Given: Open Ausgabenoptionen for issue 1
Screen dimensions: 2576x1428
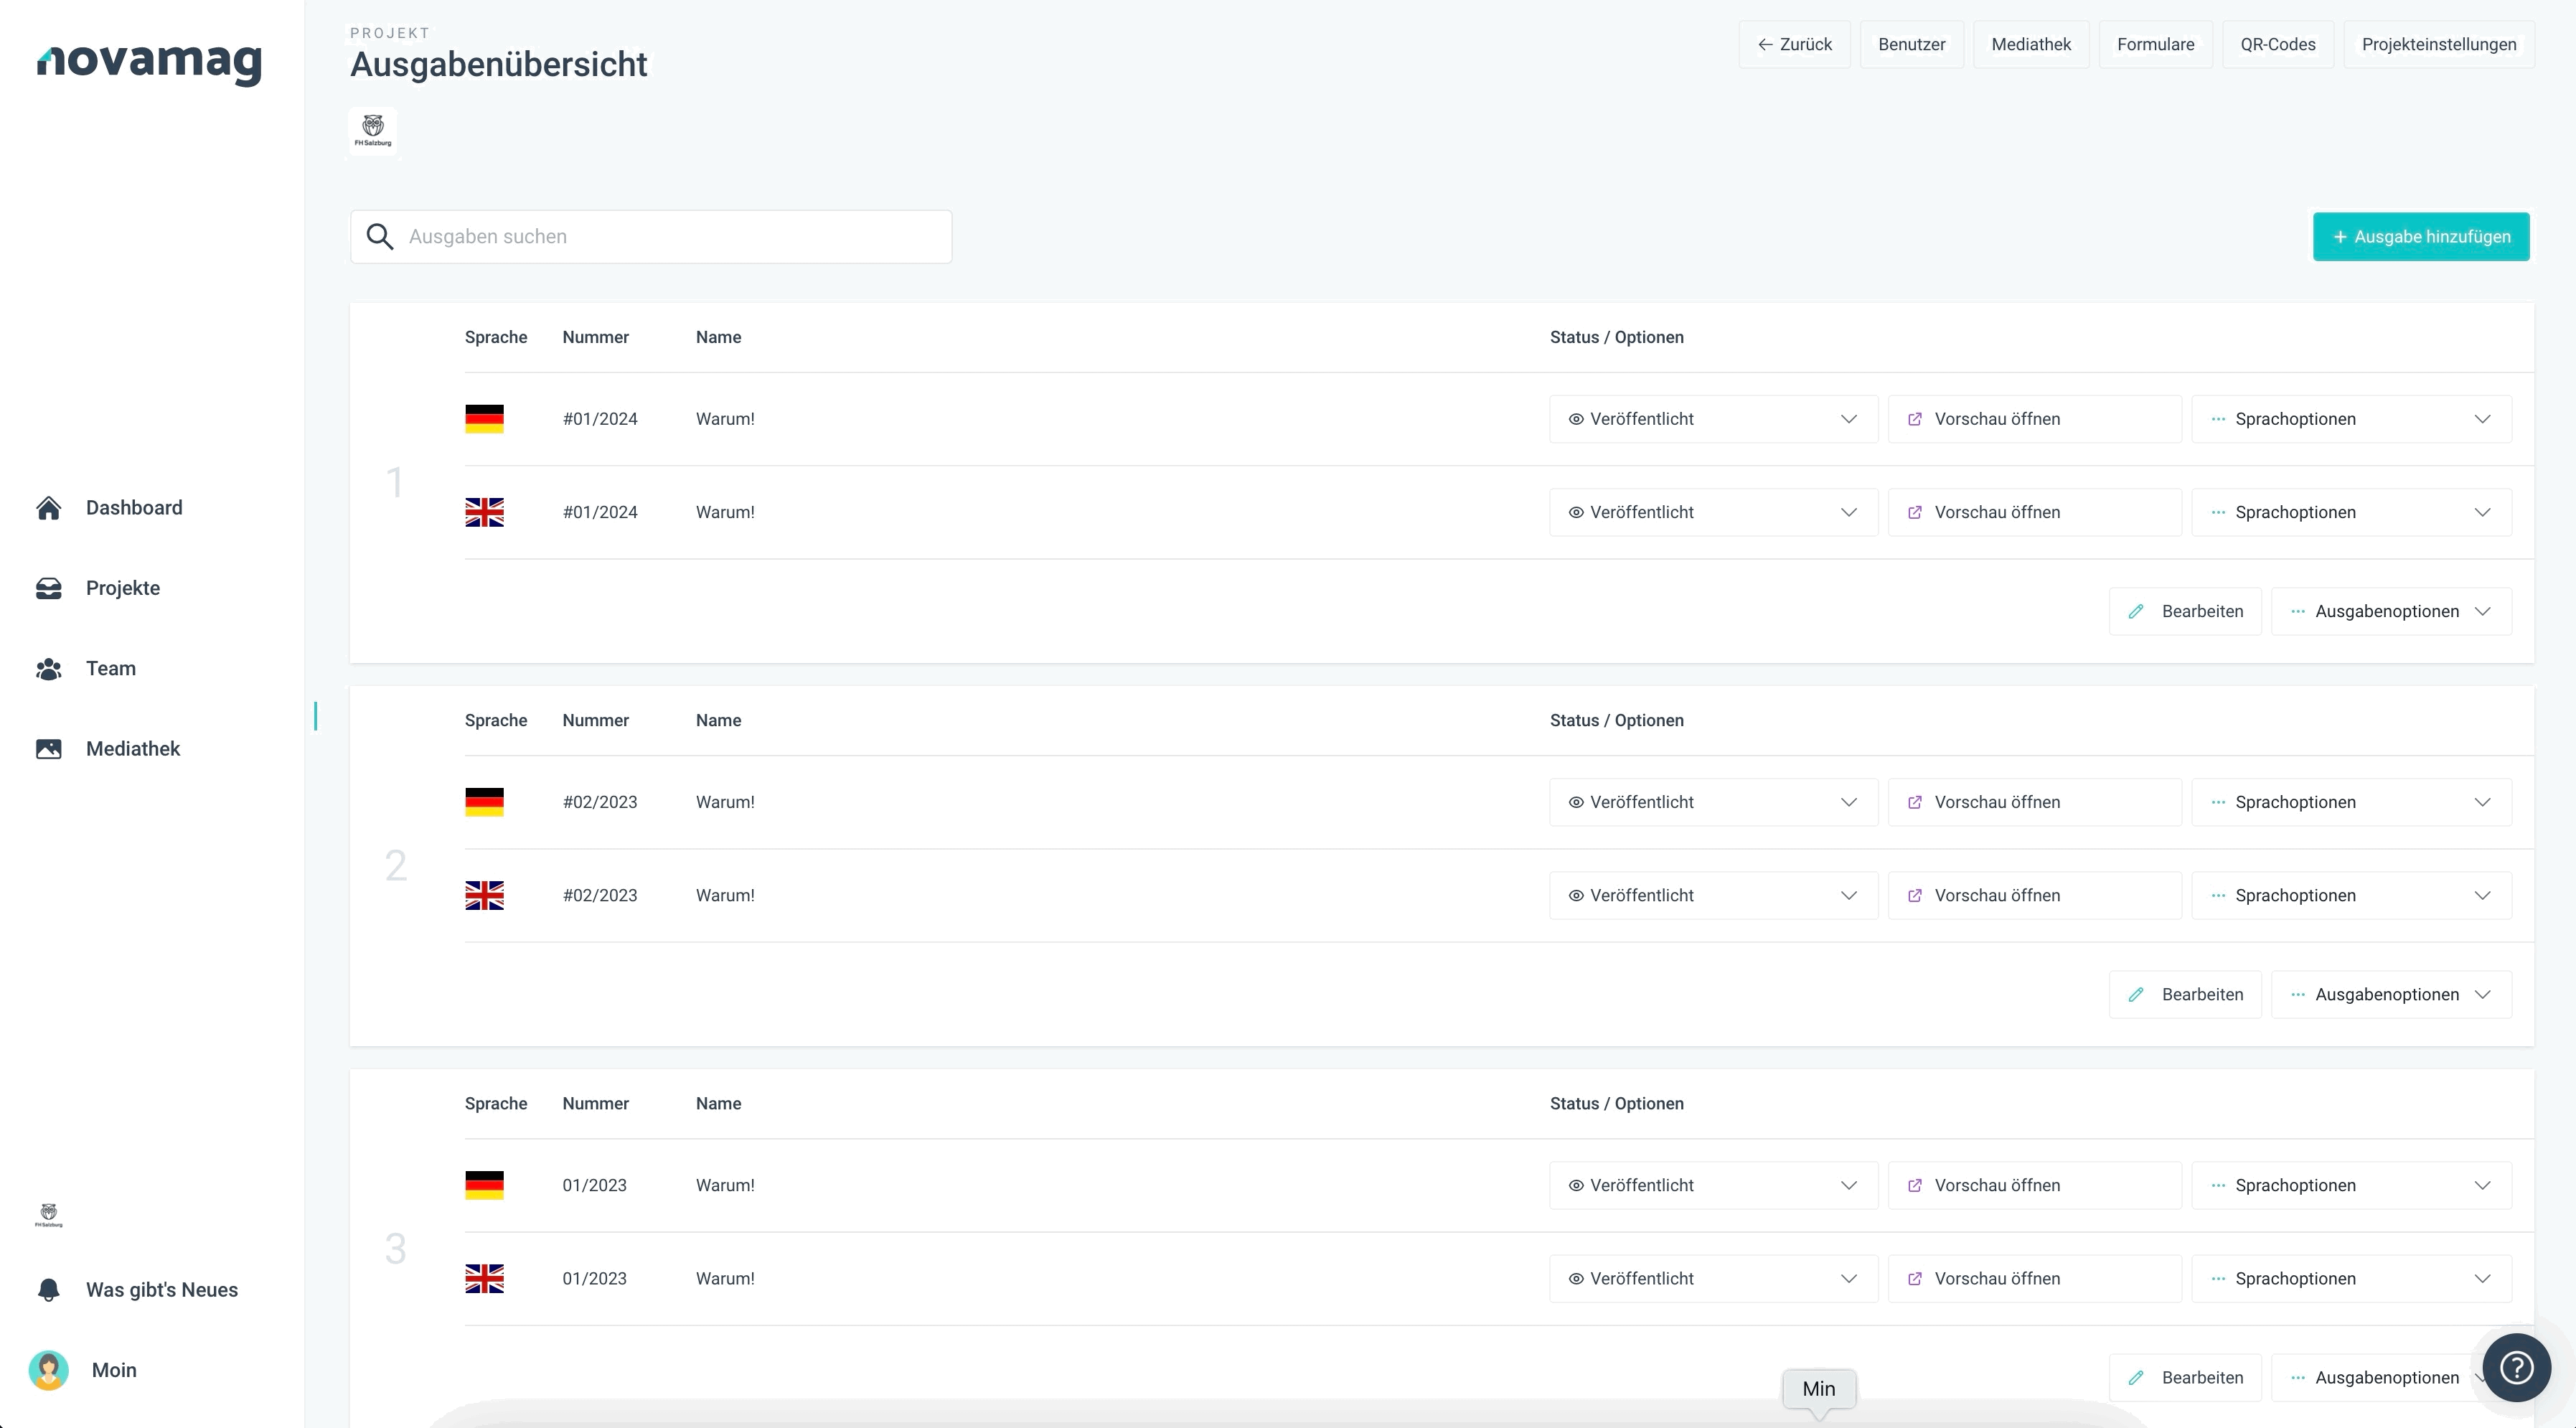Looking at the screenshot, I should [2391, 611].
